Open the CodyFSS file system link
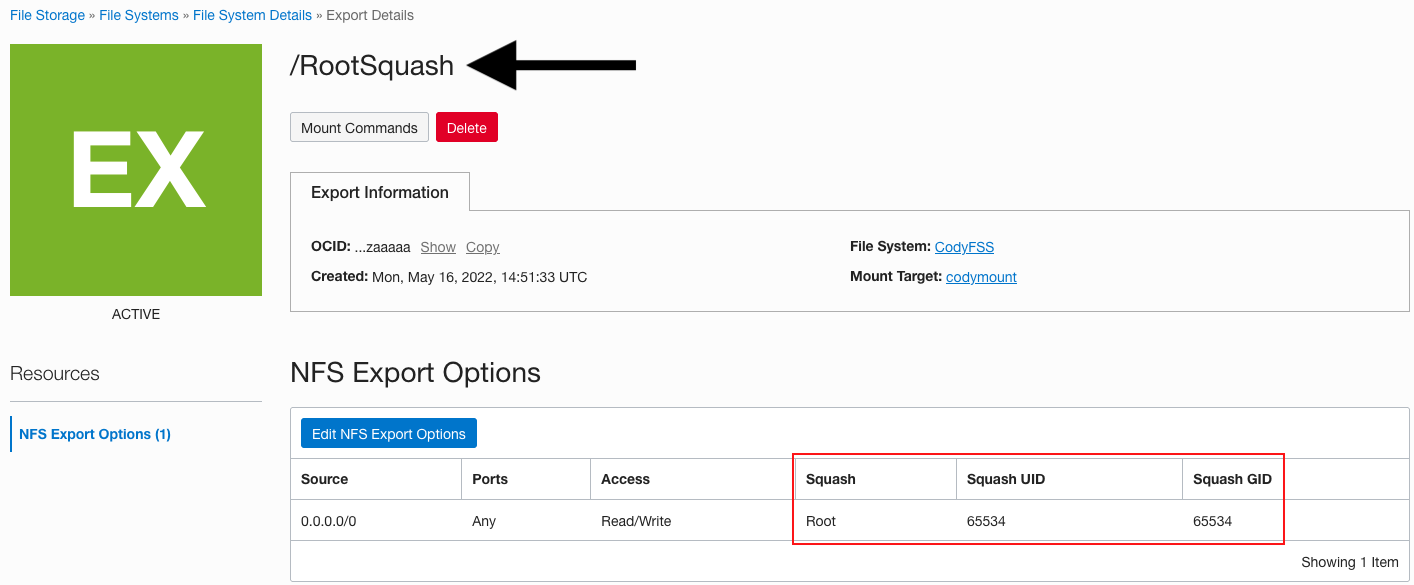Image resolution: width=1414 pixels, height=585 pixels. click(963, 246)
